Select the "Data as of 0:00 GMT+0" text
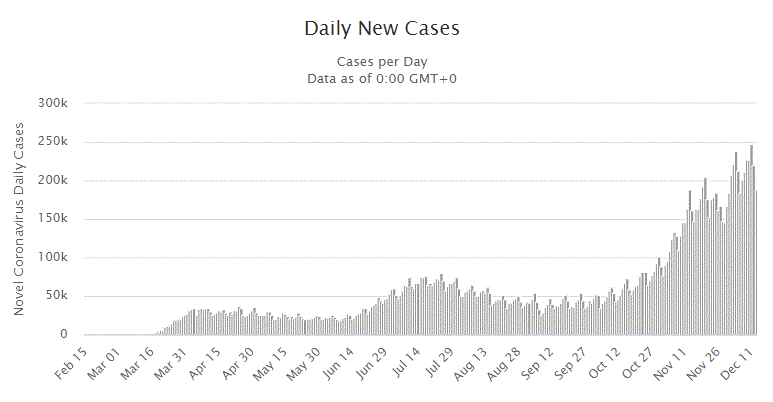The height and width of the screenshot is (402, 773). (x=382, y=78)
